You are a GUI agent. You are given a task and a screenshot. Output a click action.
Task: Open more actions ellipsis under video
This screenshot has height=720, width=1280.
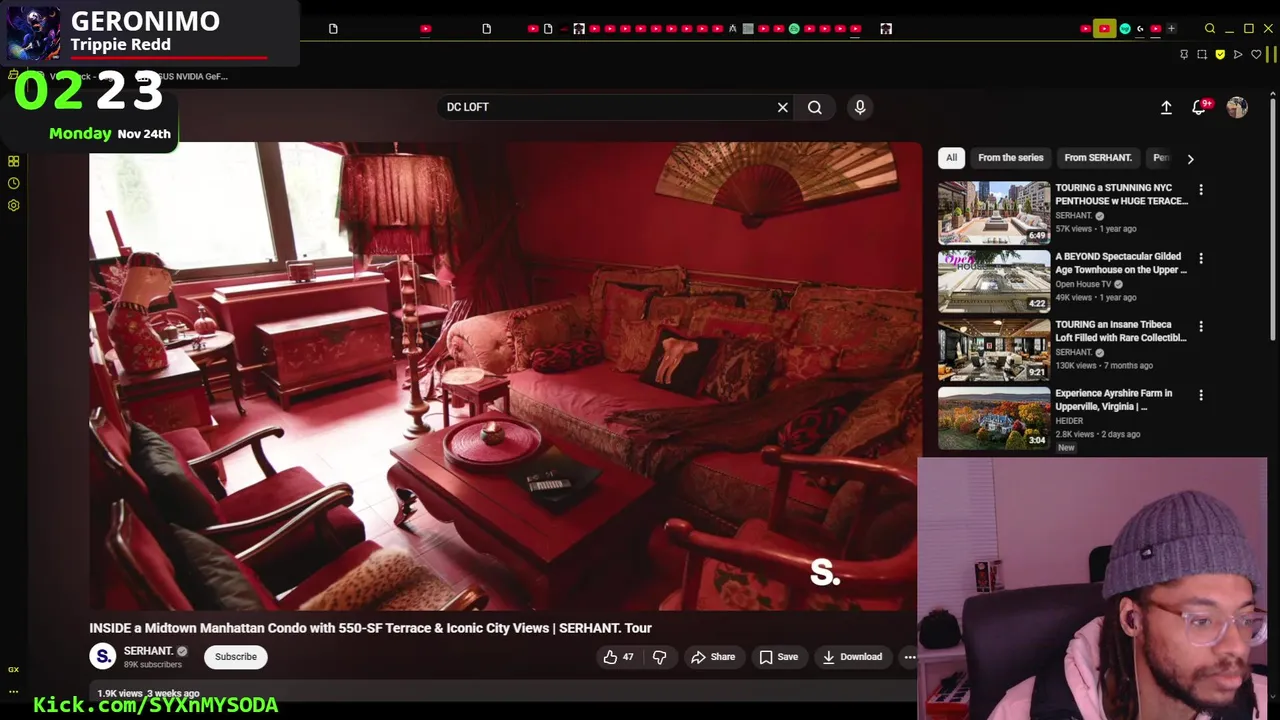pos(910,657)
